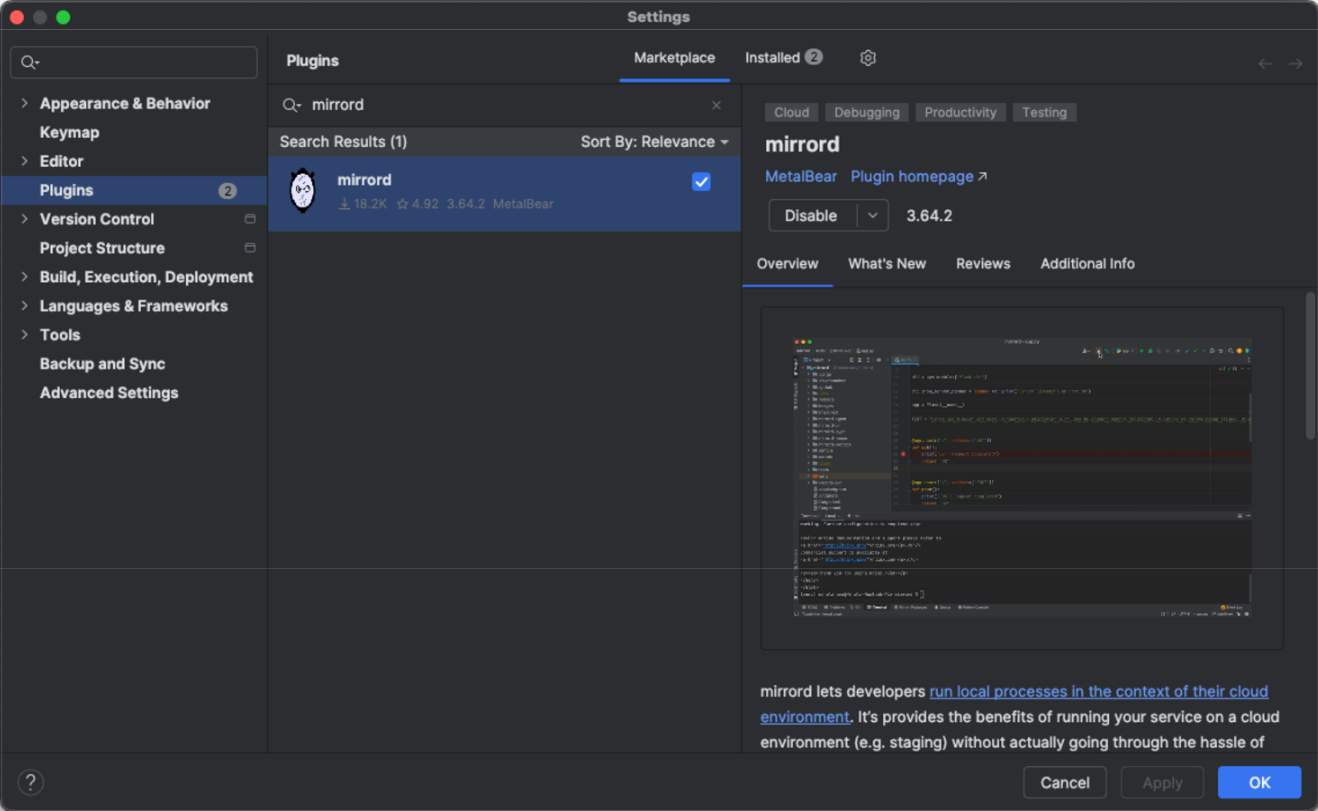Clear the plugin search field text
The image size is (1318, 811).
click(x=716, y=105)
